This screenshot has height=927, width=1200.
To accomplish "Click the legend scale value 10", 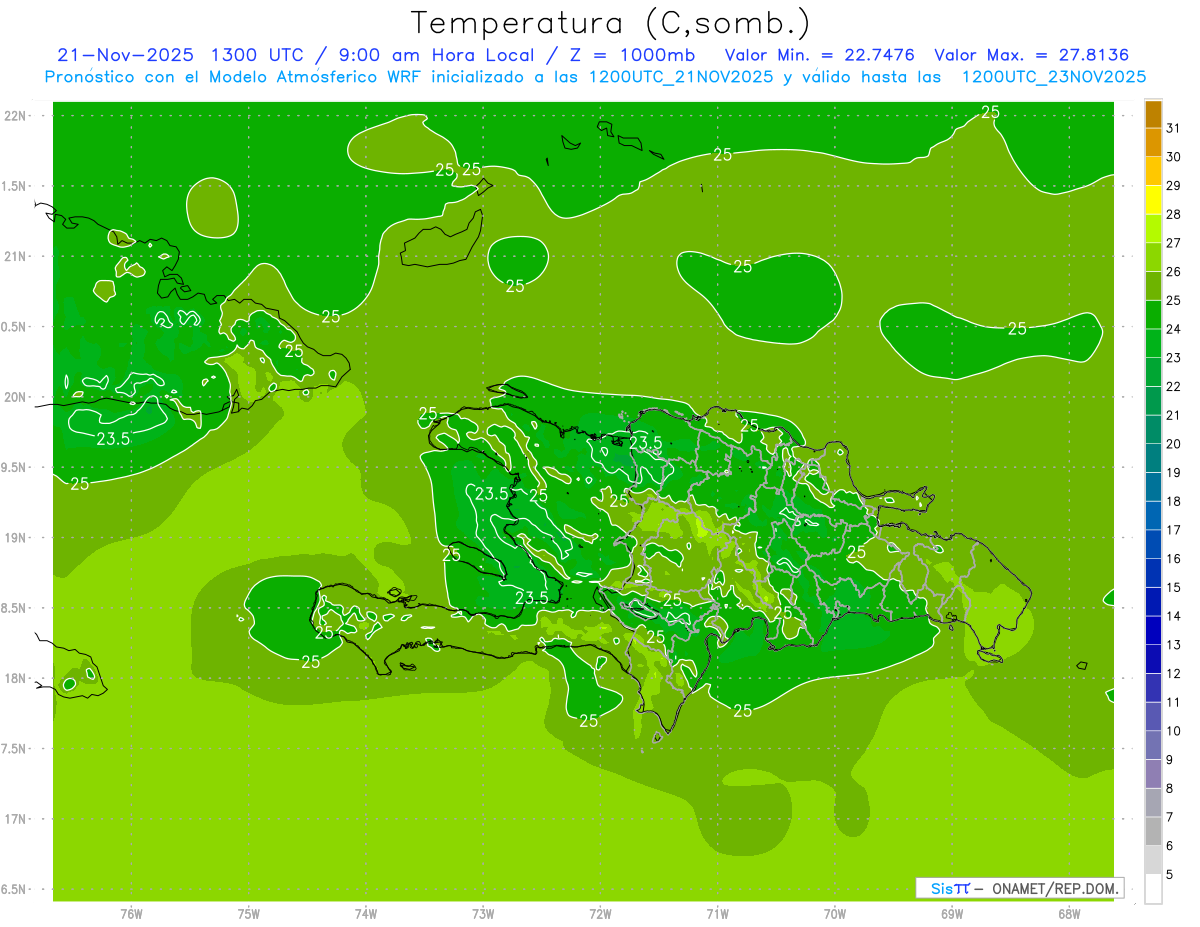I will [1174, 731].
